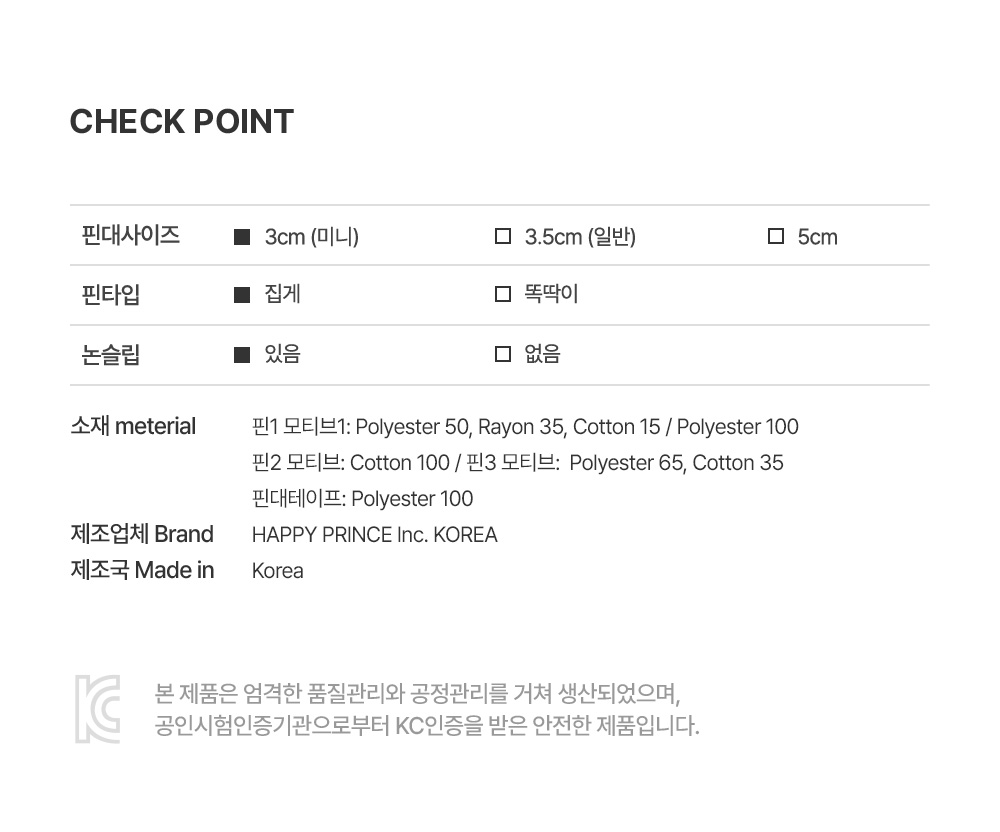This screenshot has height=832, width=1000.
Task: Click the 핀1 모티브1 material line
Action: (x=525, y=427)
